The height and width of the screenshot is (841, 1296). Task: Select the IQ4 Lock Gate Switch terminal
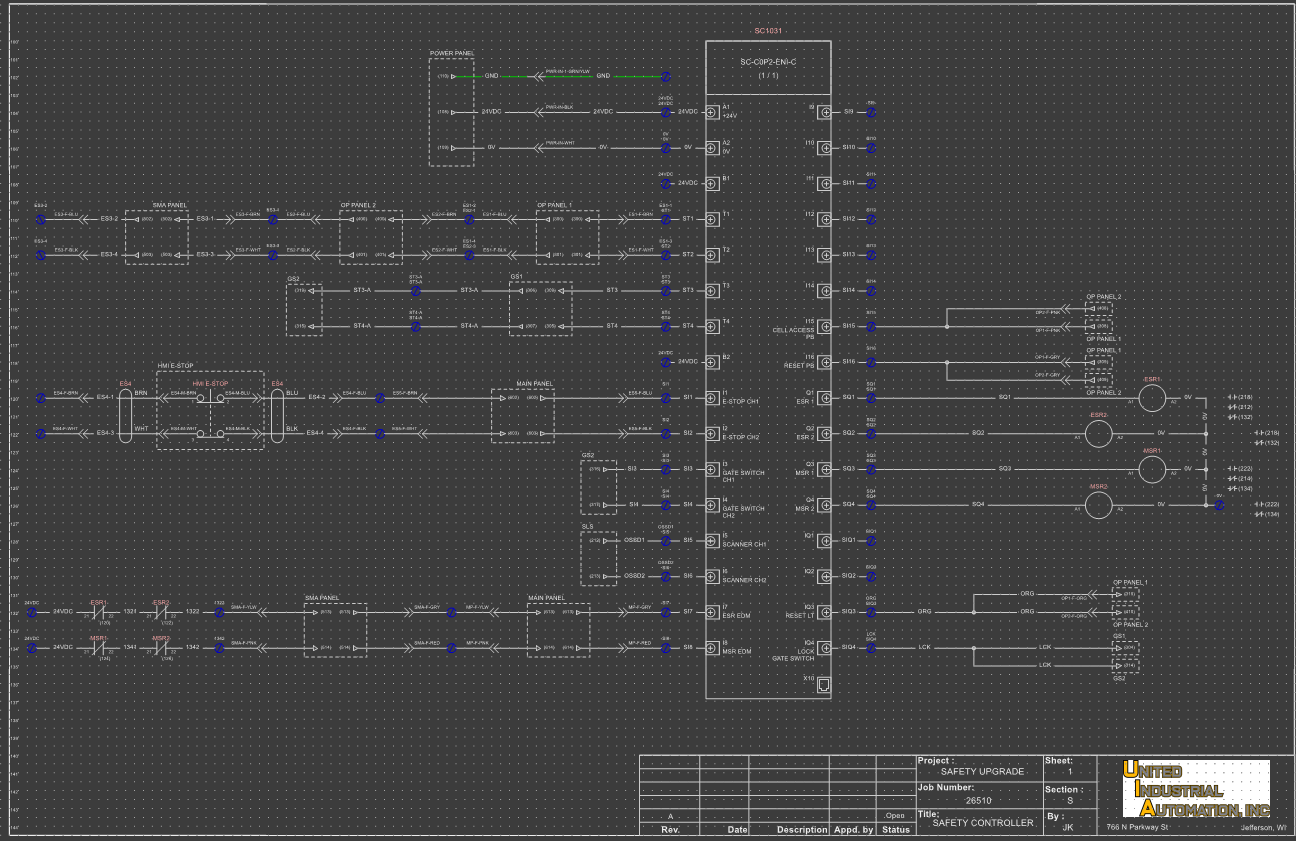coord(824,648)
